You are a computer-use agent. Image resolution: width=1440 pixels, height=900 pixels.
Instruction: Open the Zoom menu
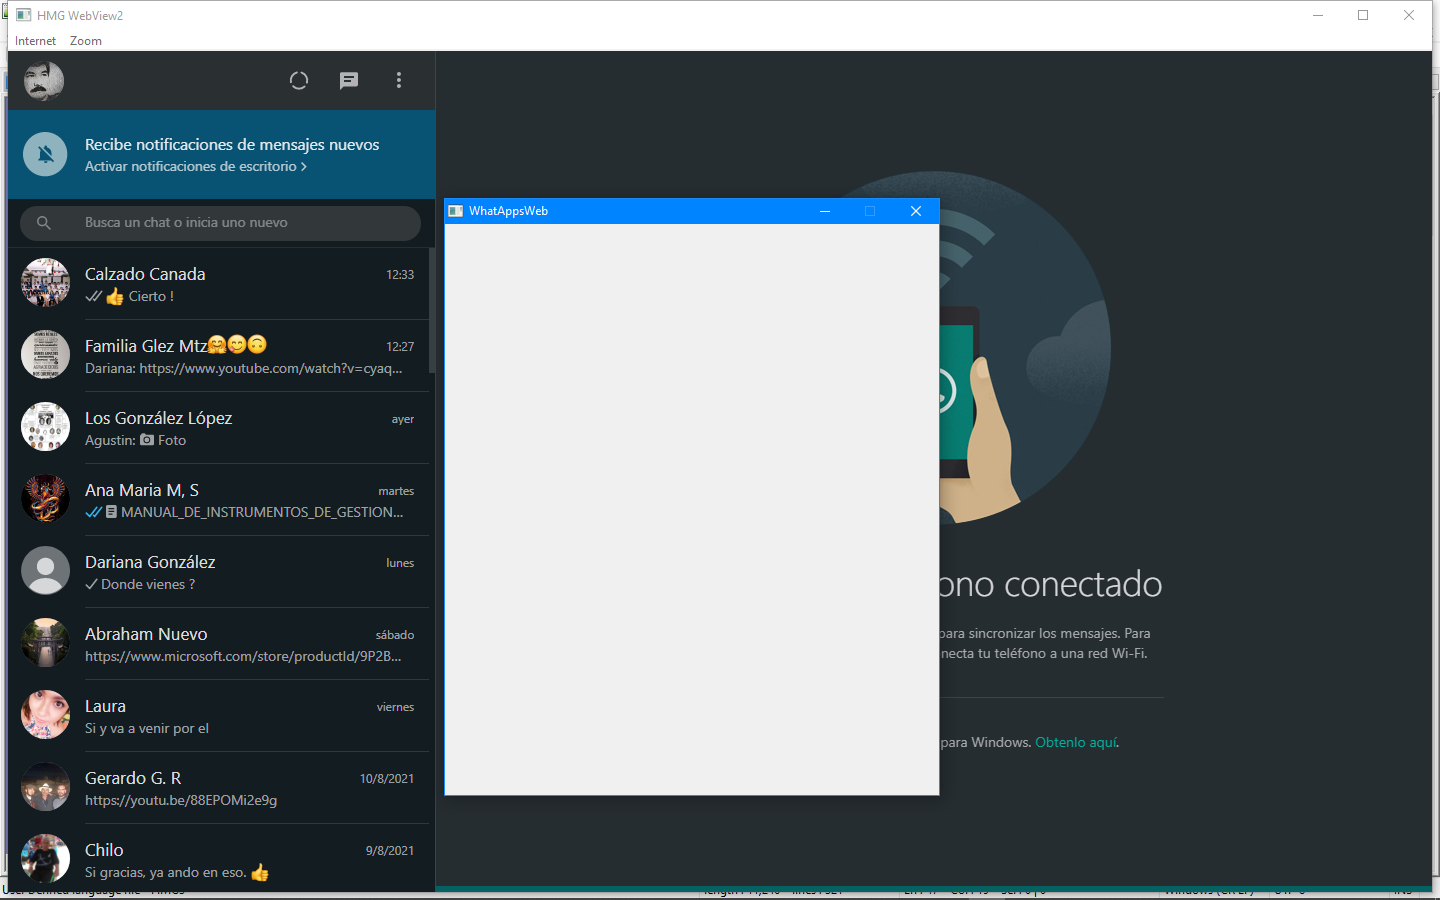coord(86,41)
